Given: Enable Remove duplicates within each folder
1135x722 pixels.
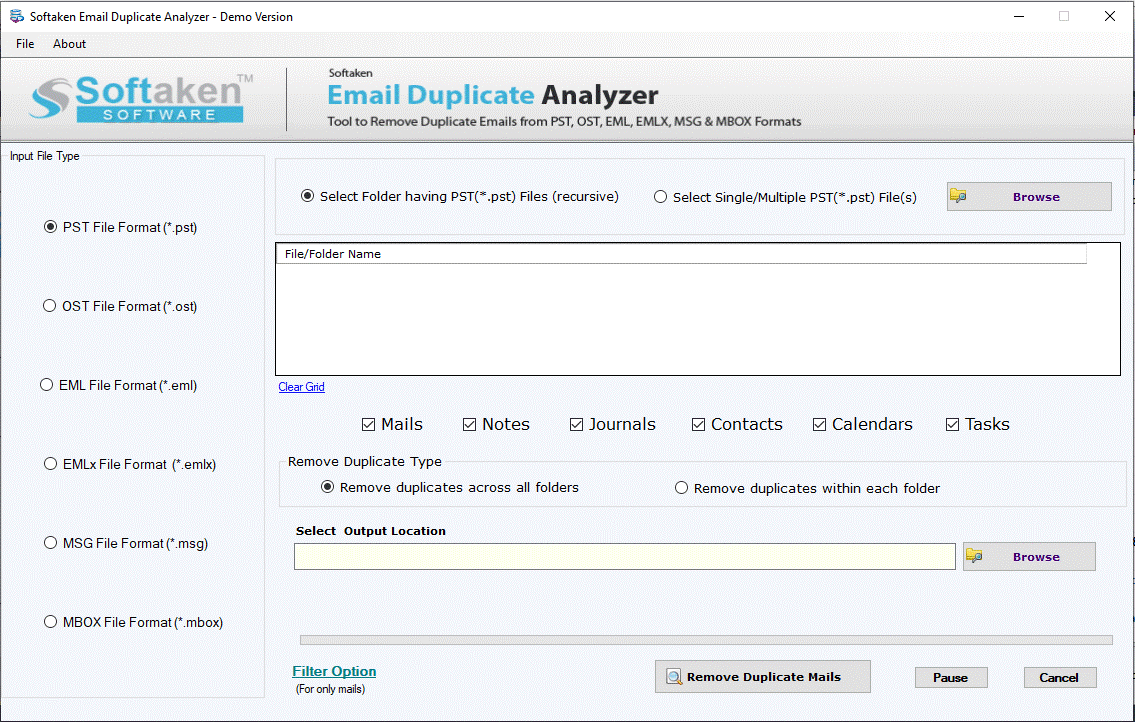Looking at the screenshot, I should tap(681, 487).
